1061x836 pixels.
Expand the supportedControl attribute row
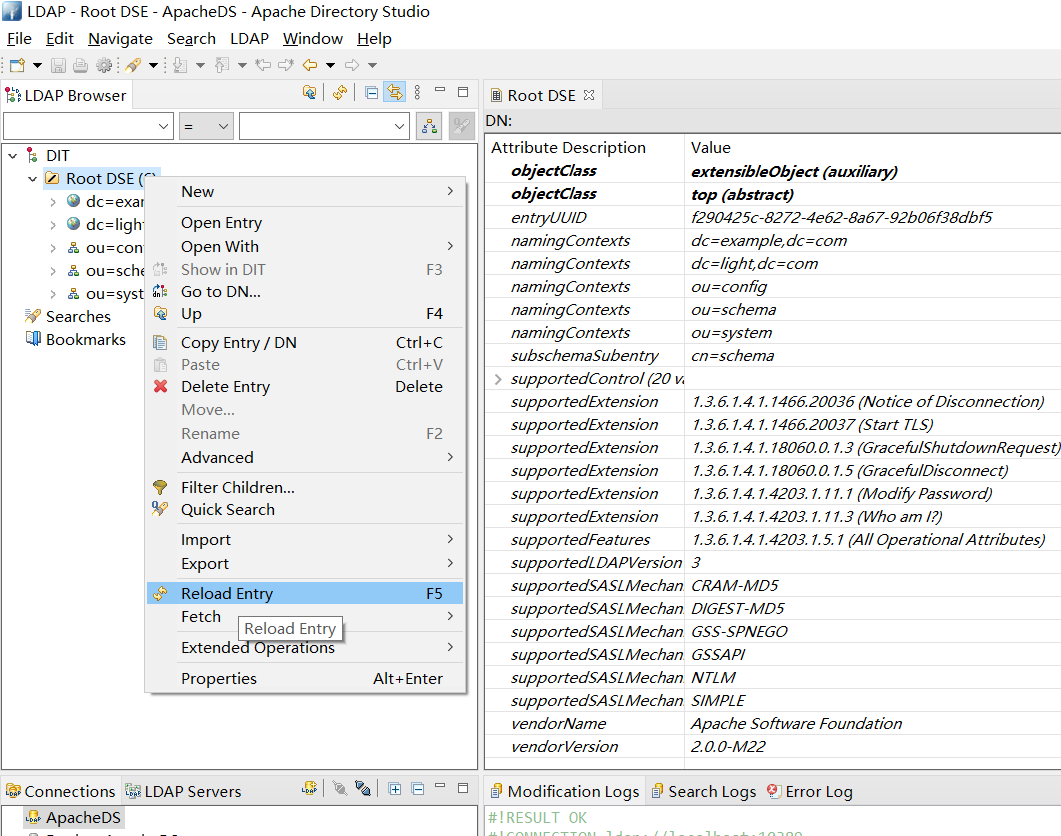[498, 379]
